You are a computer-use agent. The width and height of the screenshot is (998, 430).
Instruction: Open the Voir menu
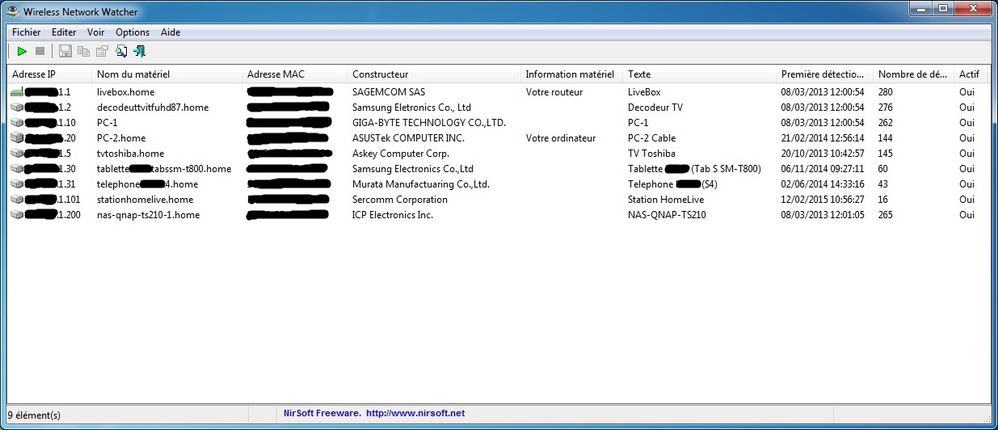tap(96, 32)
